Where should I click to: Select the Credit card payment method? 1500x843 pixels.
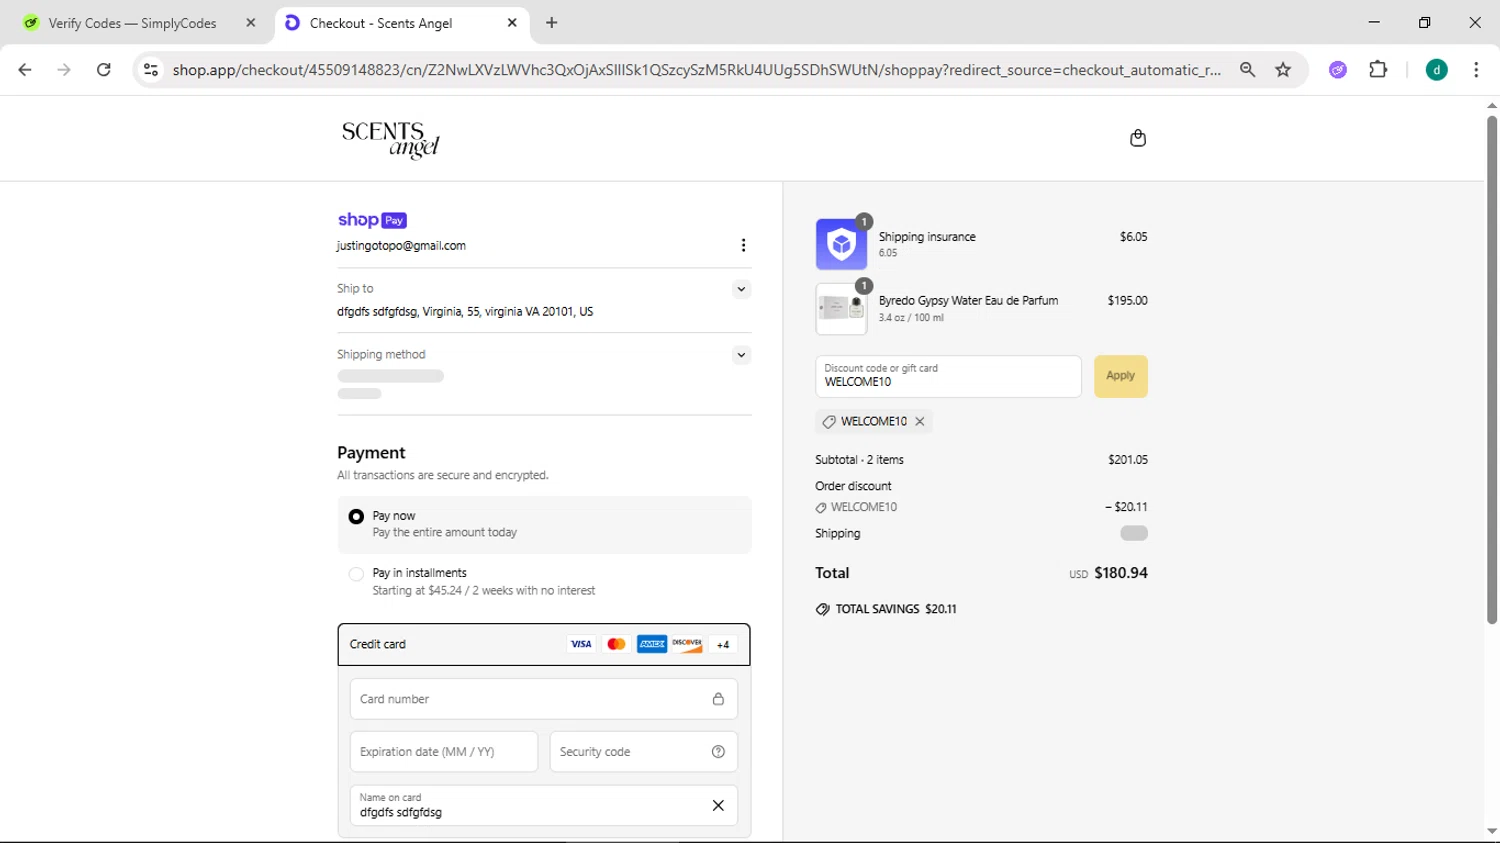coord(544,645)
